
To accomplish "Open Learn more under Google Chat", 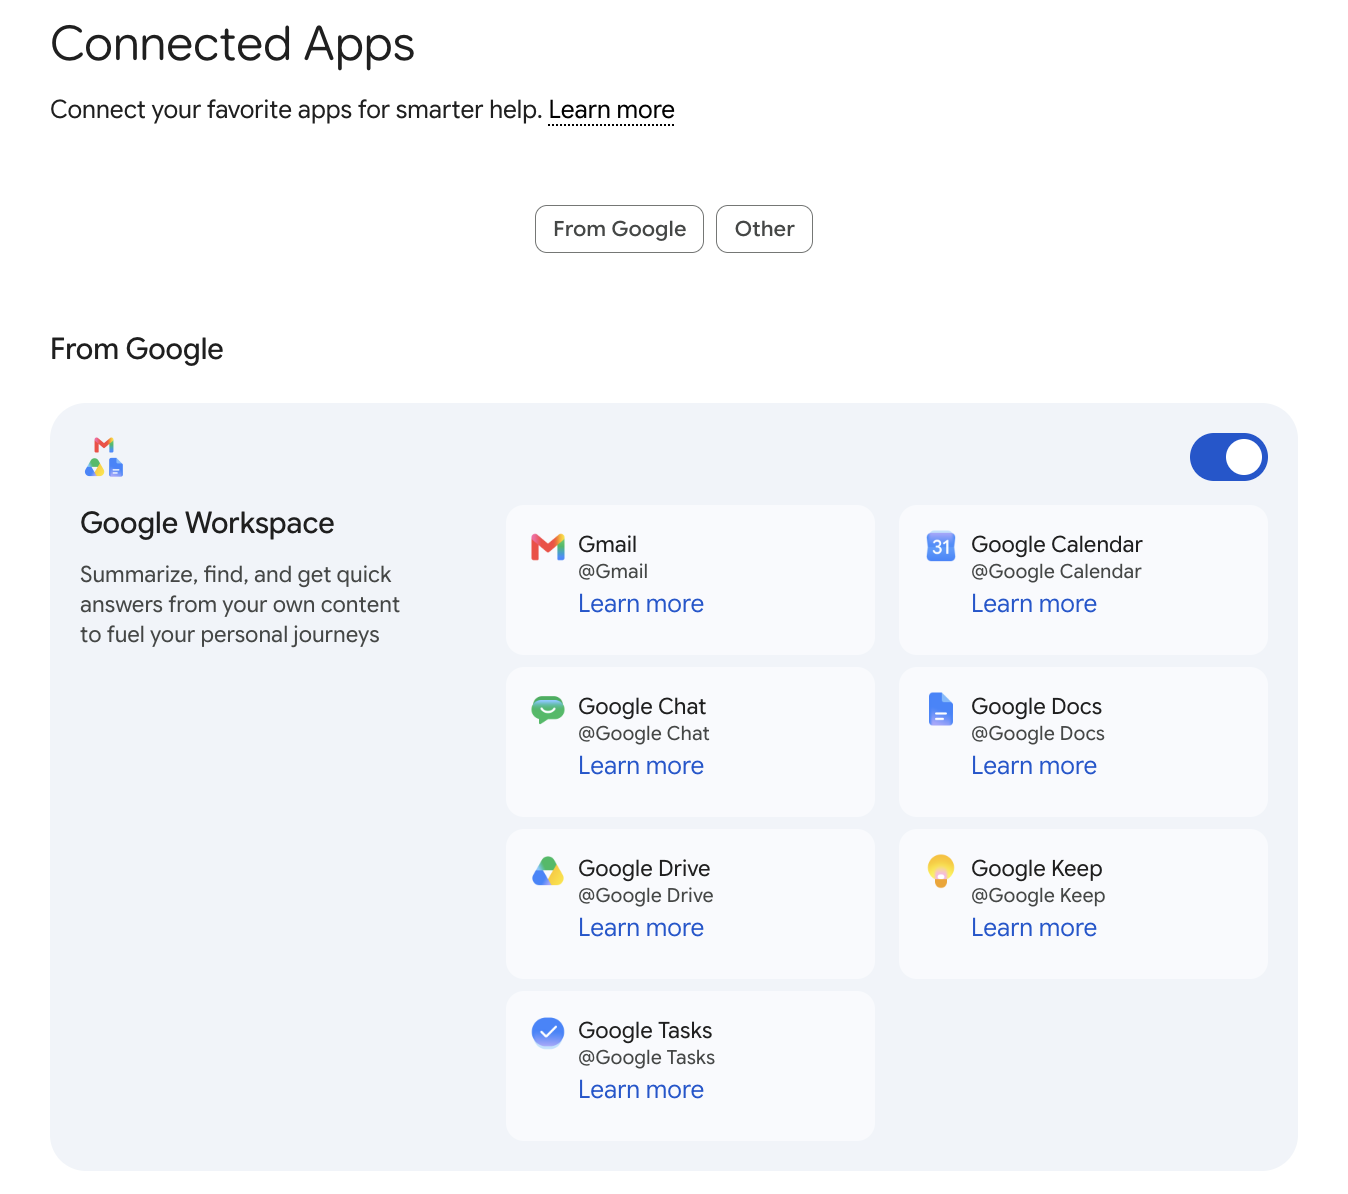I will [x=641, y=766].
